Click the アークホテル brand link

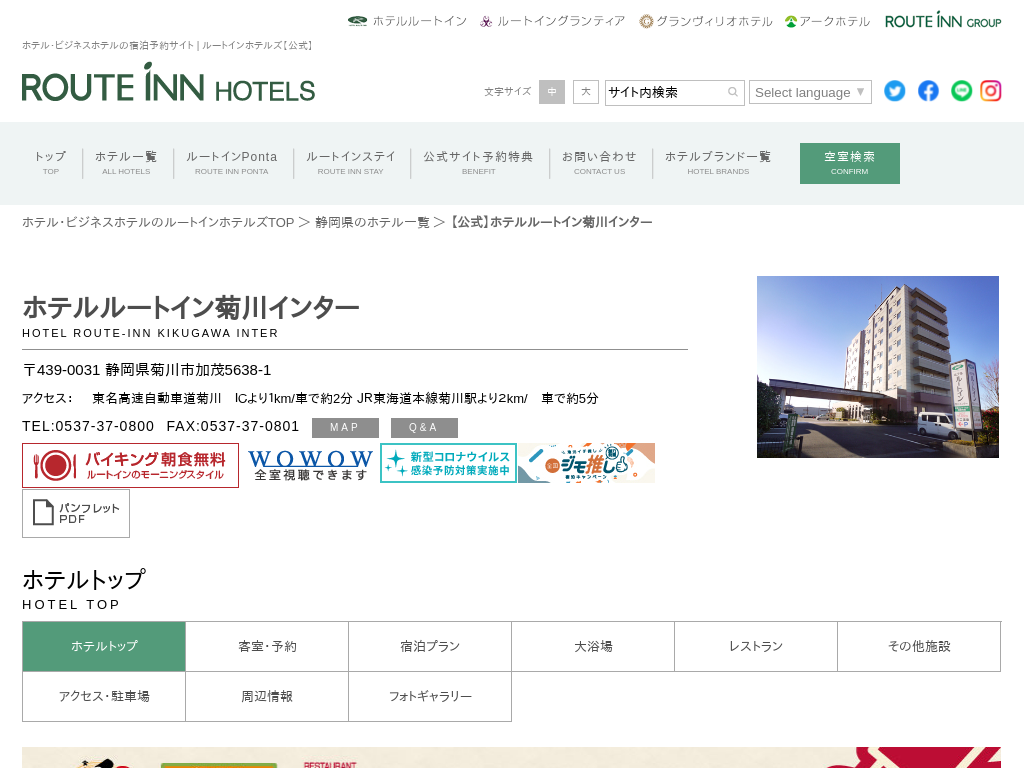pos(827,21)
